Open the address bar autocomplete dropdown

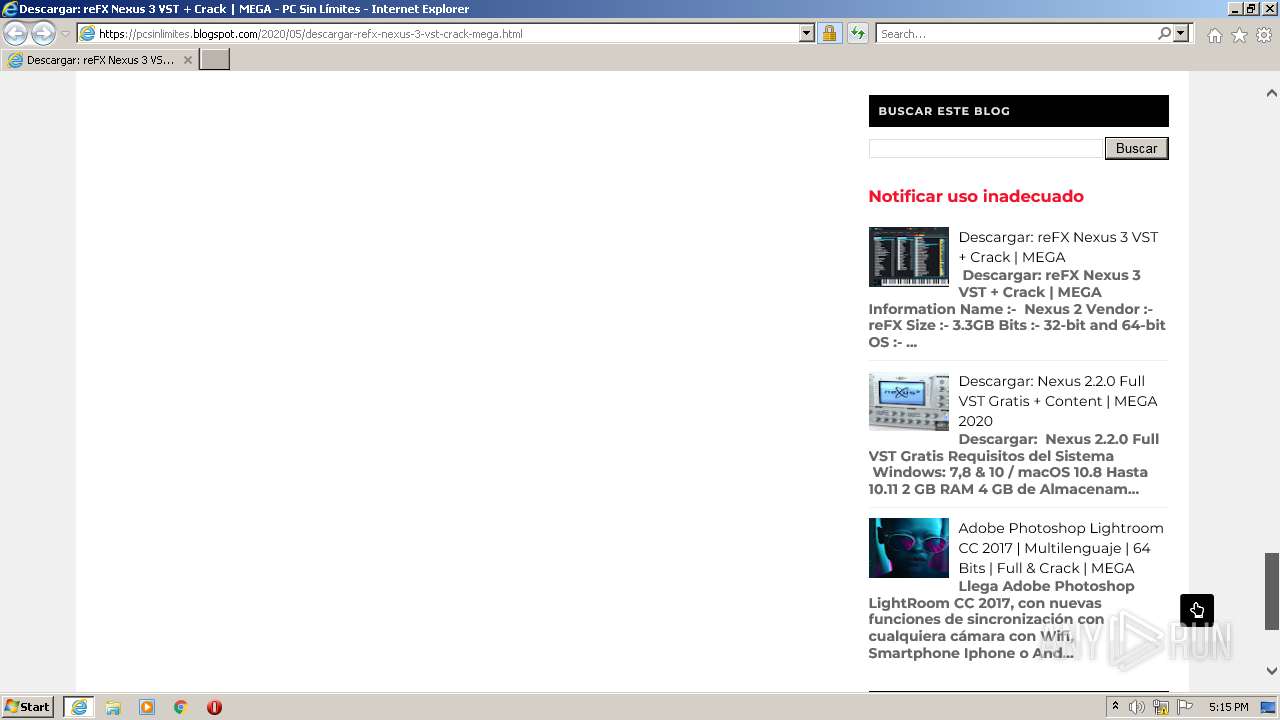[807, 33]
